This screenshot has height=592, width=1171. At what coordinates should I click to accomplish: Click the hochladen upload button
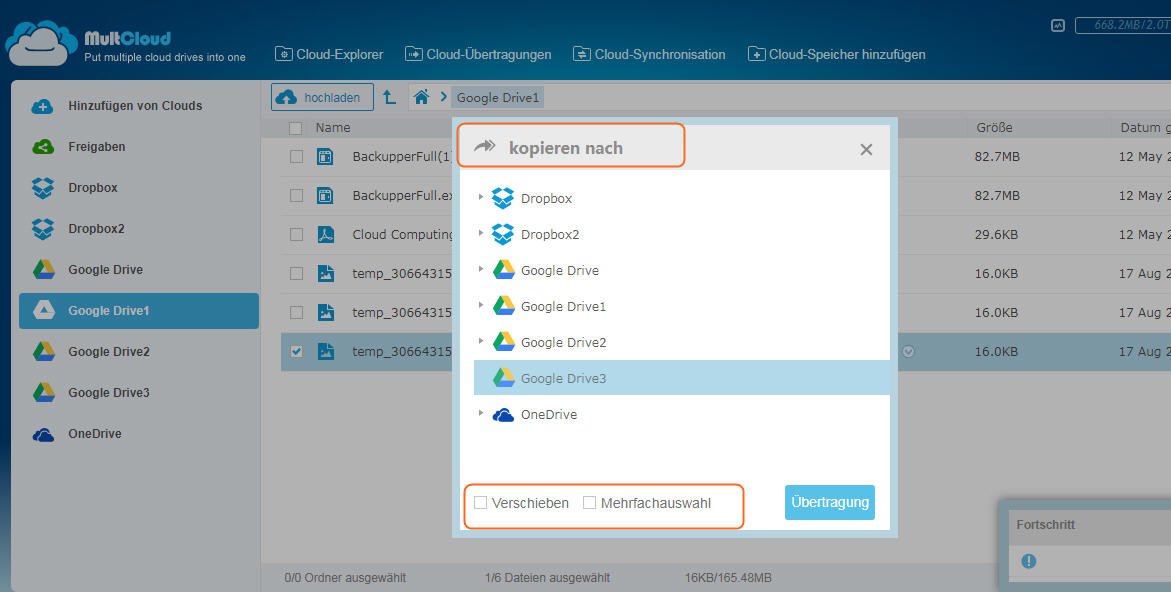[321, 97]
